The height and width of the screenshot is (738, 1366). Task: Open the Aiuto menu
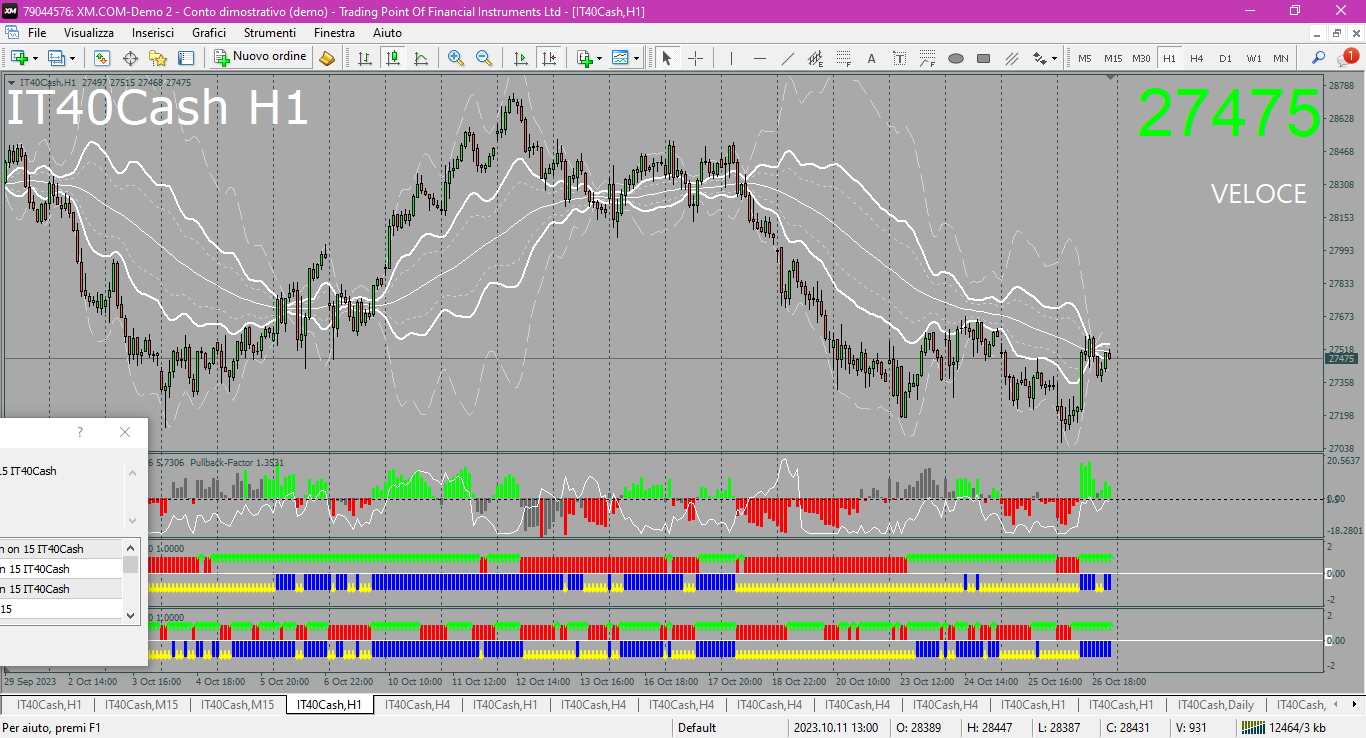pyautogui.click(x=387, y=33)
